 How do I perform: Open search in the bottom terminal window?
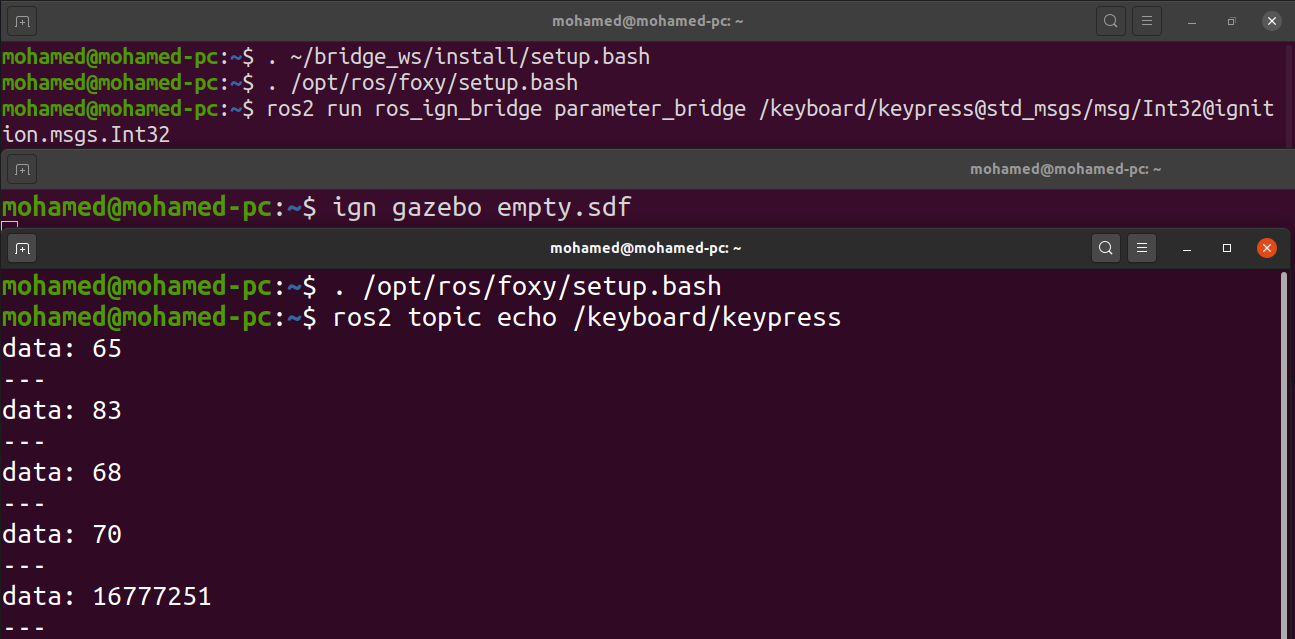pos(1105,247)
